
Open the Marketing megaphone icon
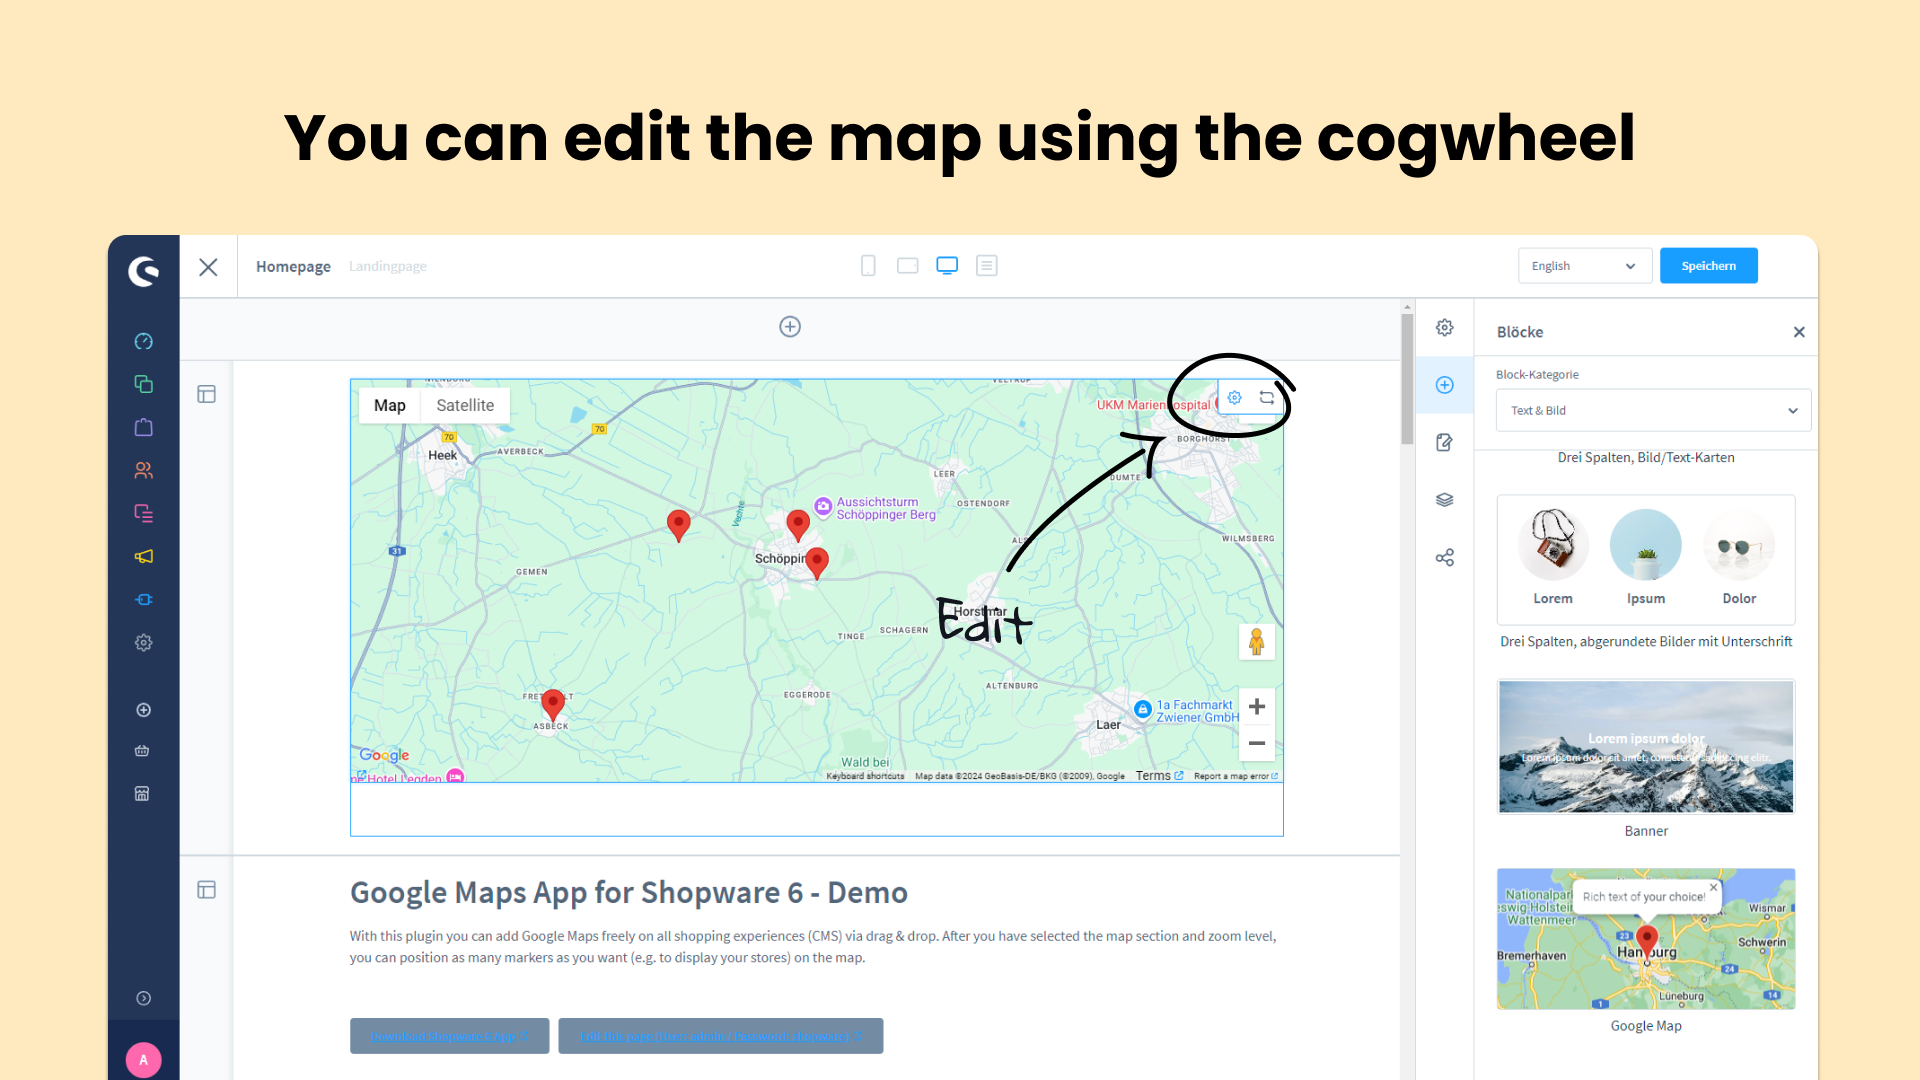tap(143, 556)
